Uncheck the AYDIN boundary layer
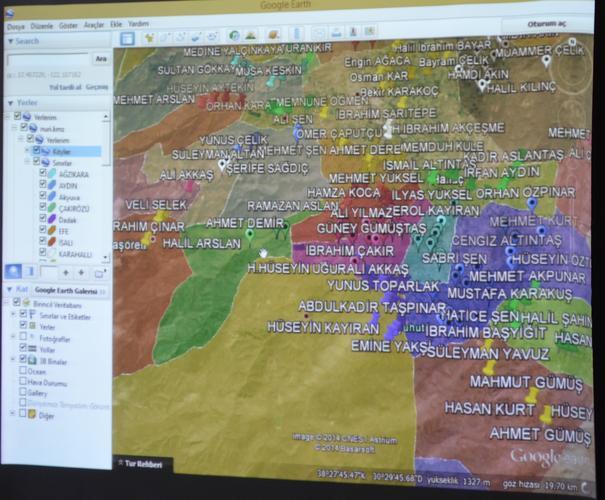 pos(43,184)
